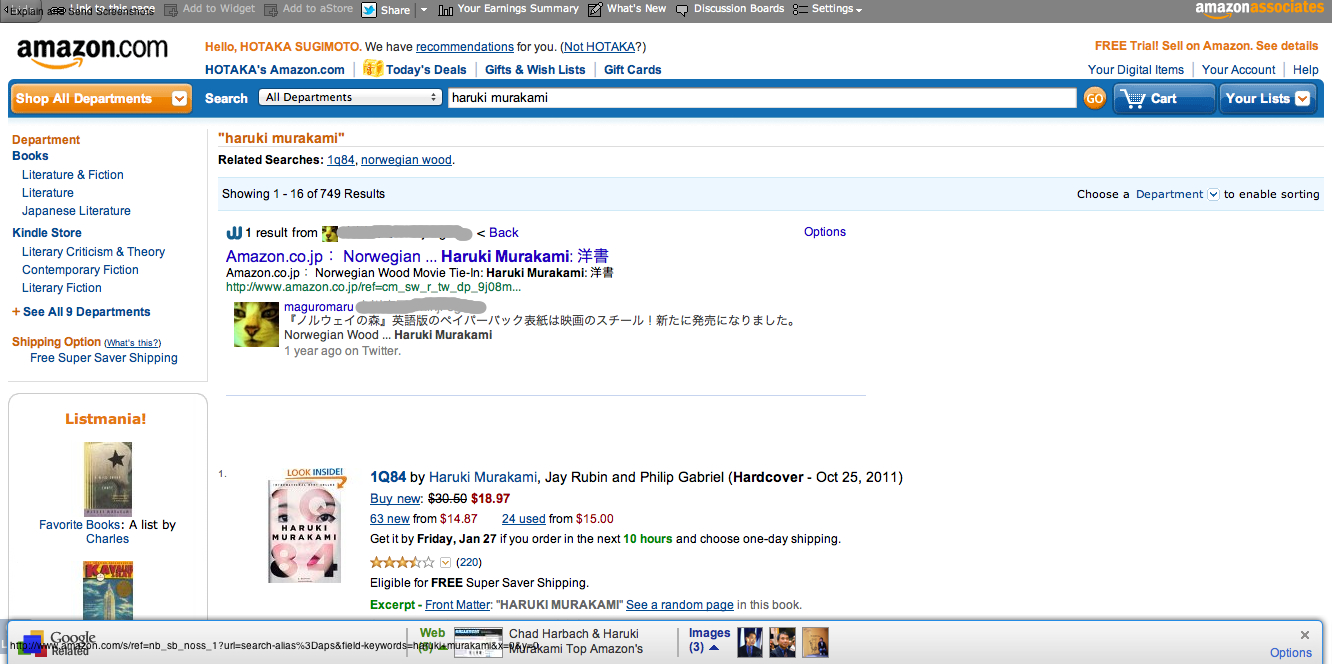
Task: Close the Google Related bar
Action: coord(1305,635)
